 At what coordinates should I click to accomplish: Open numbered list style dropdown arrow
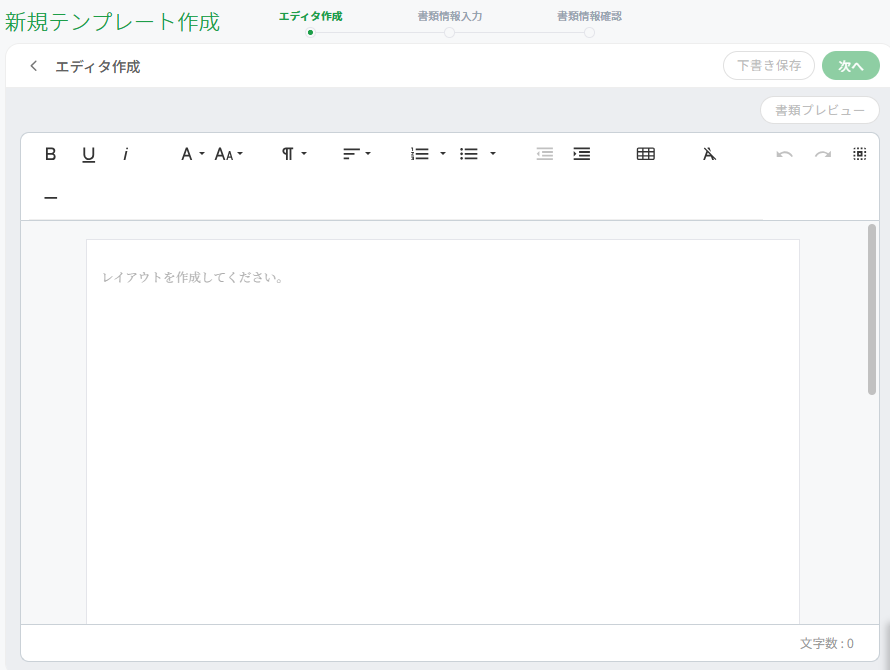[x=443, y=154]
